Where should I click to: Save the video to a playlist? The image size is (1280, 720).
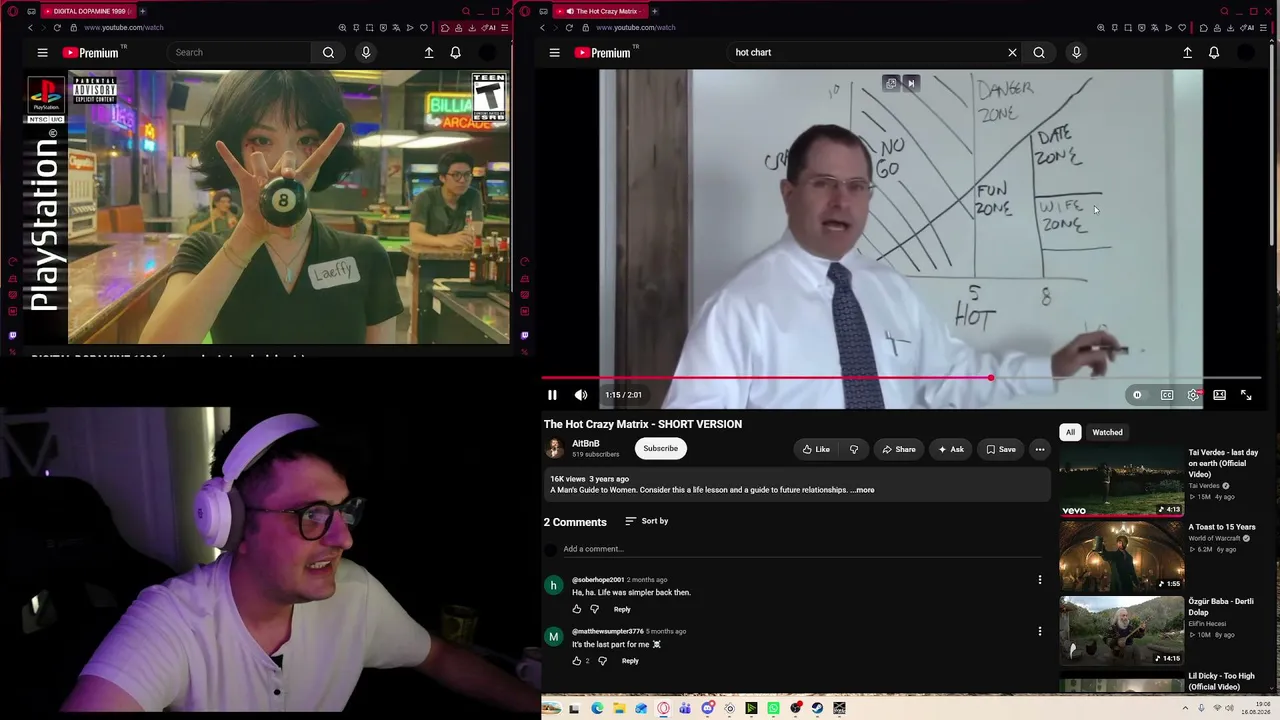[x=1000, y=450]
